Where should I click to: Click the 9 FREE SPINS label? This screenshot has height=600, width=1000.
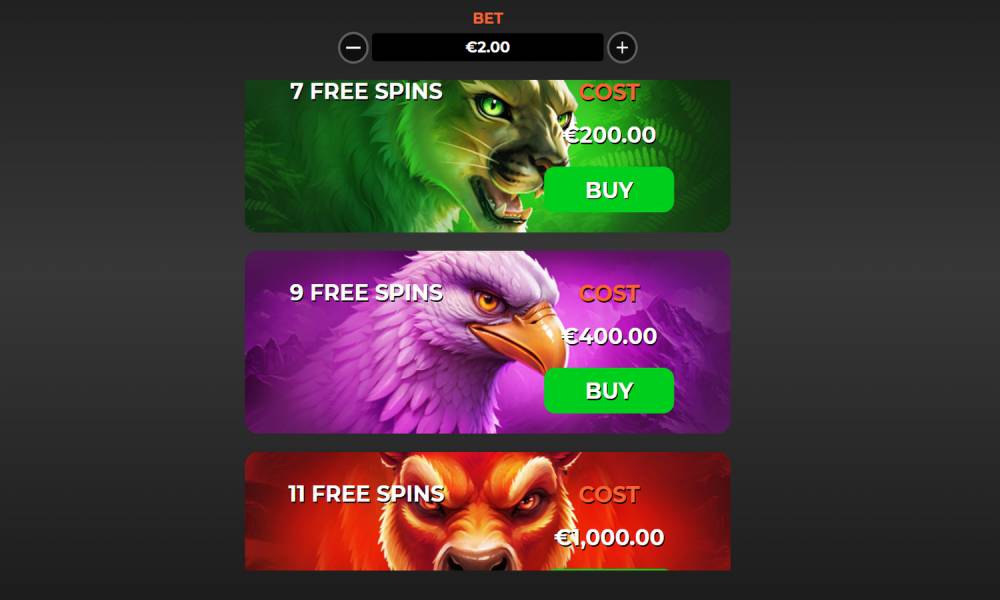click(366, 292)
